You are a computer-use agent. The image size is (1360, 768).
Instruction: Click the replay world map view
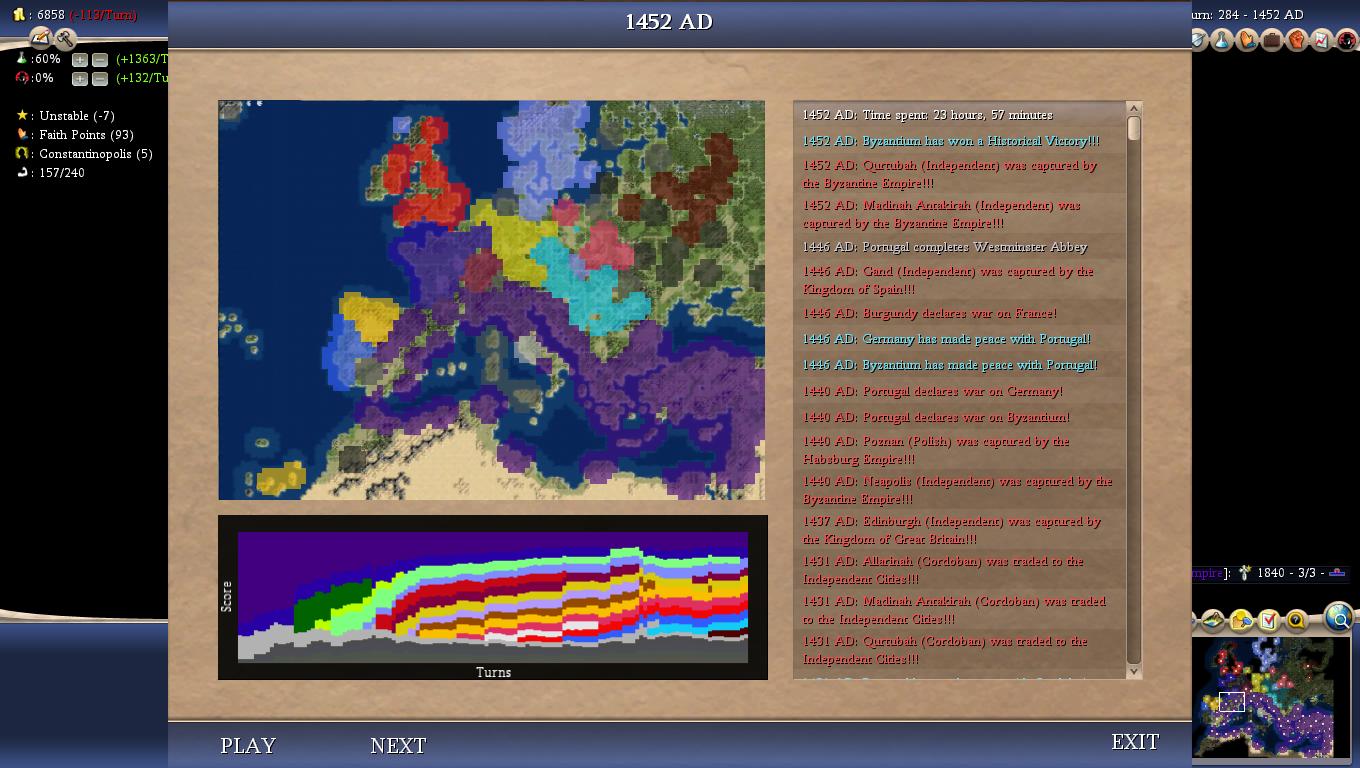click(492, 300)
